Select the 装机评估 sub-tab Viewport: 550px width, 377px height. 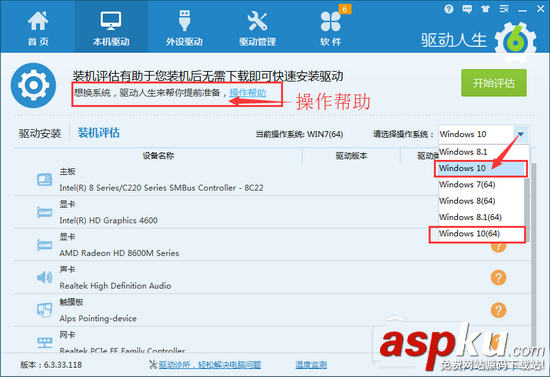[99, 133]
